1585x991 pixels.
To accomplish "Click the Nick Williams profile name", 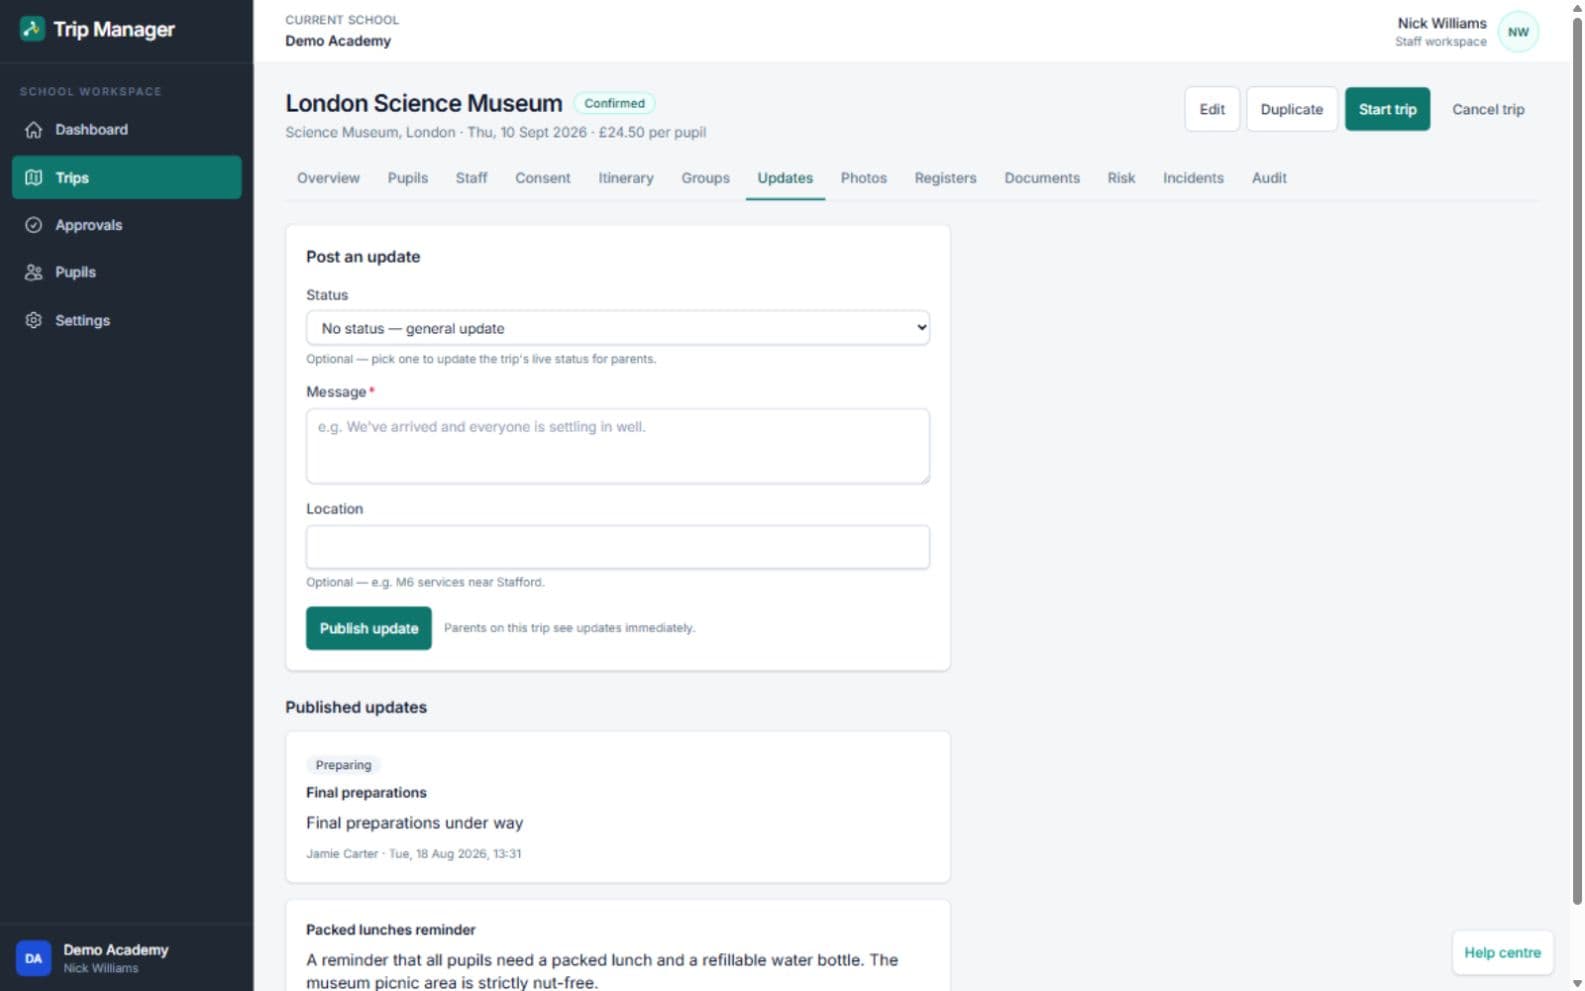I will 1441,23.
